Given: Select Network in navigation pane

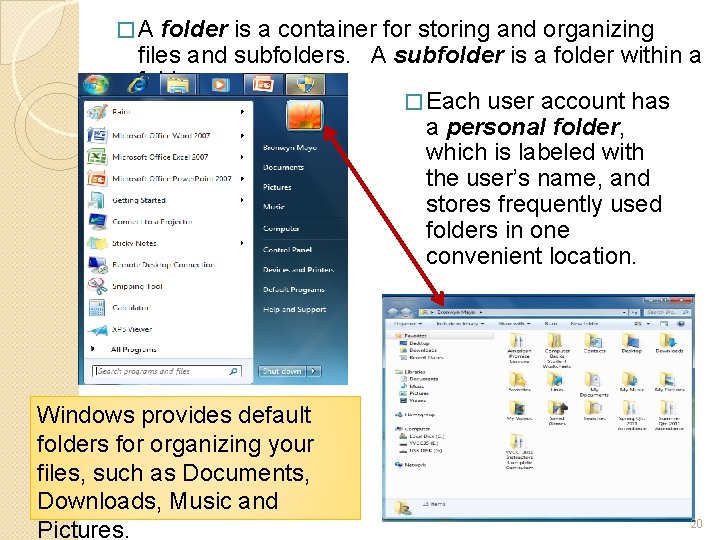Looking at the screenshot, I should 411,465.
